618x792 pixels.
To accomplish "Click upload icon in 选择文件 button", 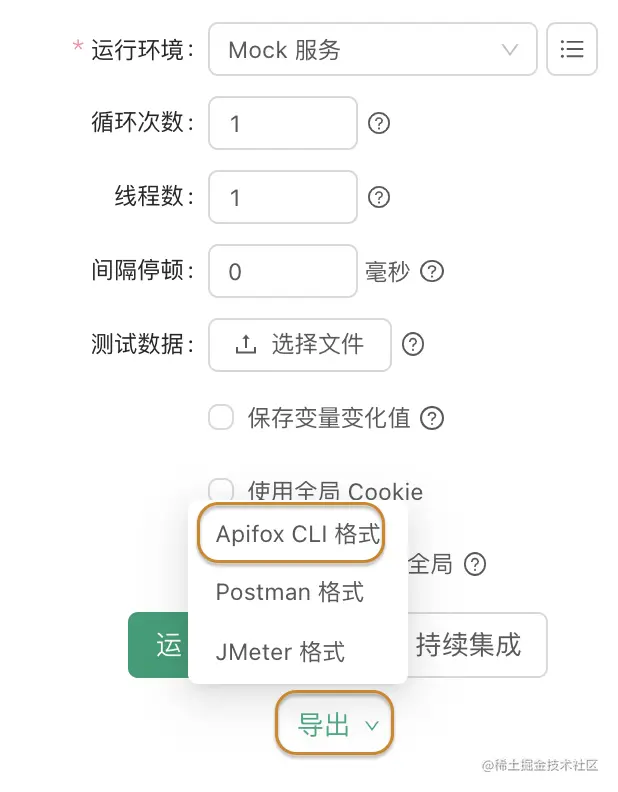I will (245, 345).
